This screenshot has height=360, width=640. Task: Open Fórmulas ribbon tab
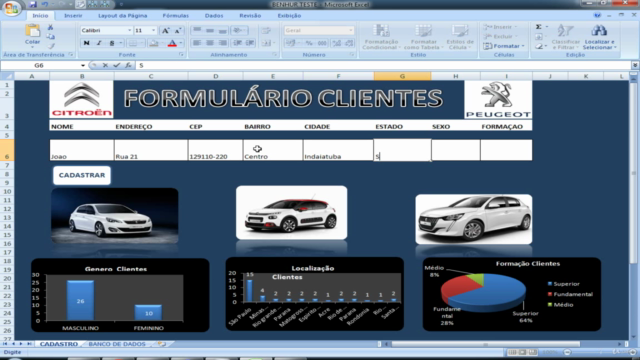tap(176, 16)
